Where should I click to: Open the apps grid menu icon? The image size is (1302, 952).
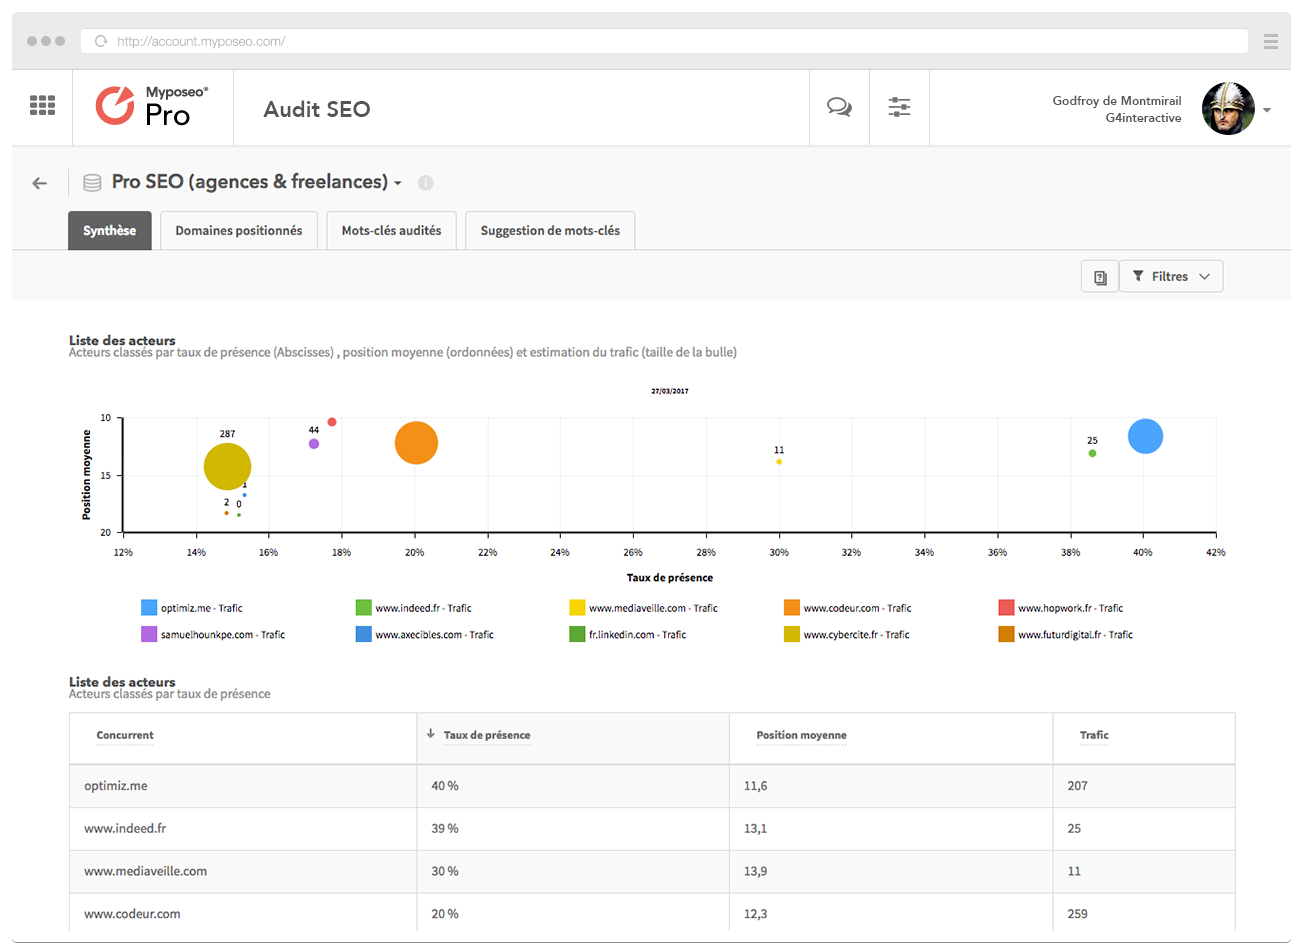coord(42,106)
